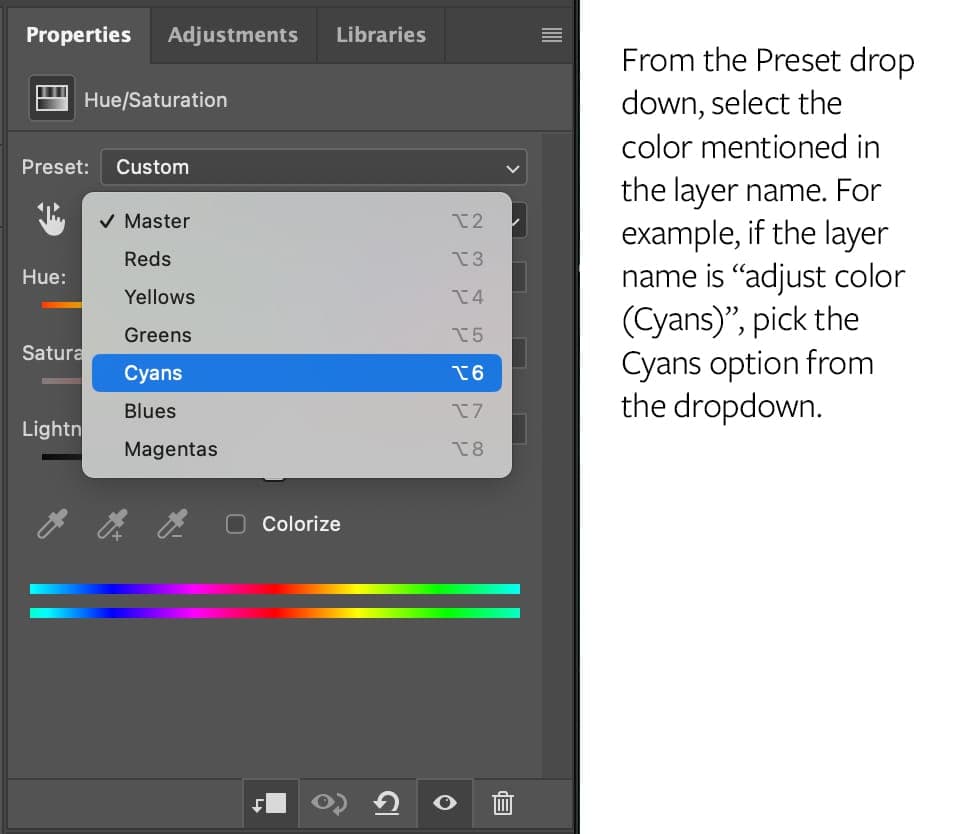Switch to the Libraries tab
Screen dimensions: 960x834
coord(380,35)
